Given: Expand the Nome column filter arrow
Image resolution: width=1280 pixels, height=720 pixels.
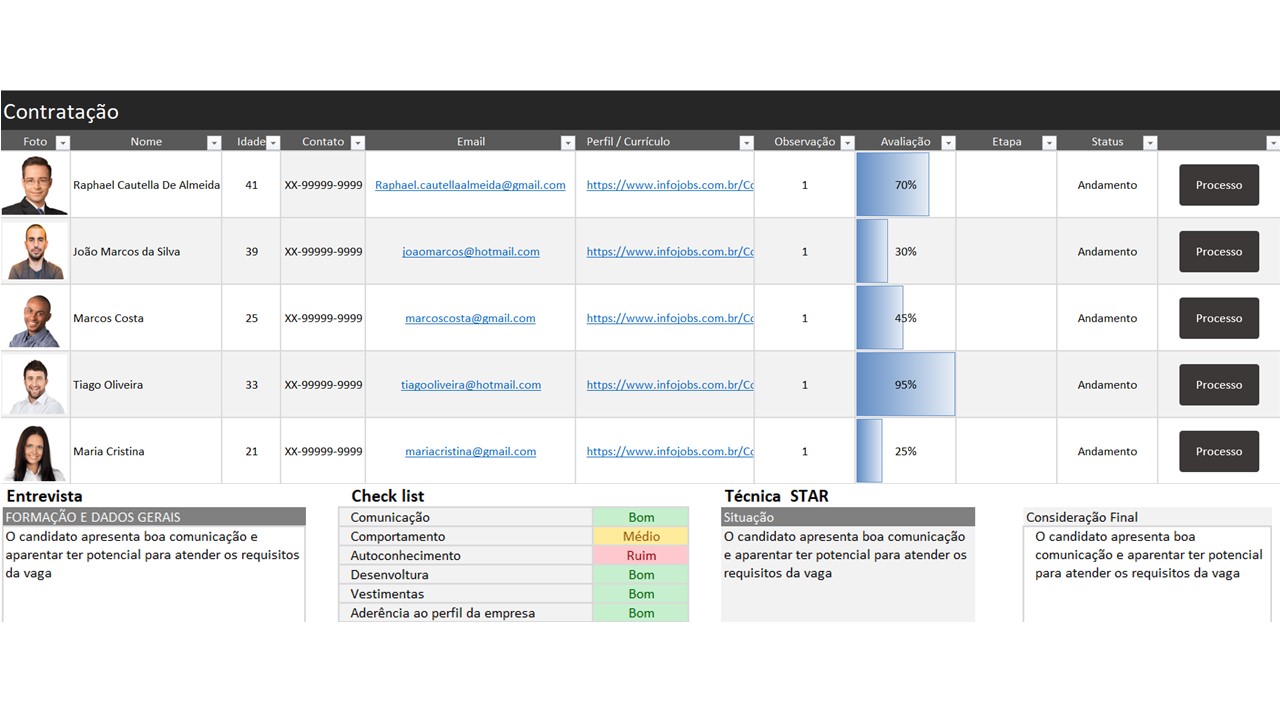Looking at the screenshot, I should 213,143.
